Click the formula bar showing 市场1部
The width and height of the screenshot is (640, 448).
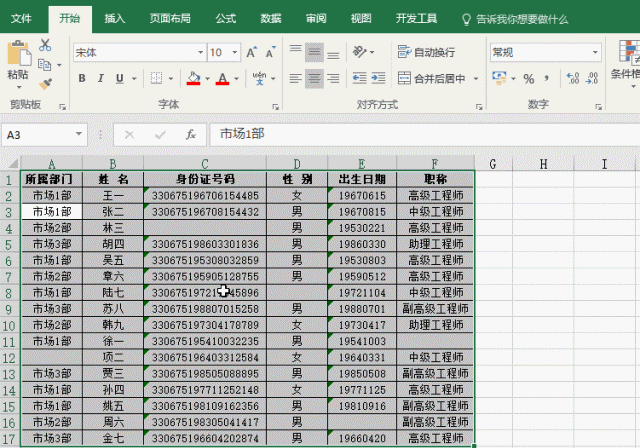click(x=424, y=134)
